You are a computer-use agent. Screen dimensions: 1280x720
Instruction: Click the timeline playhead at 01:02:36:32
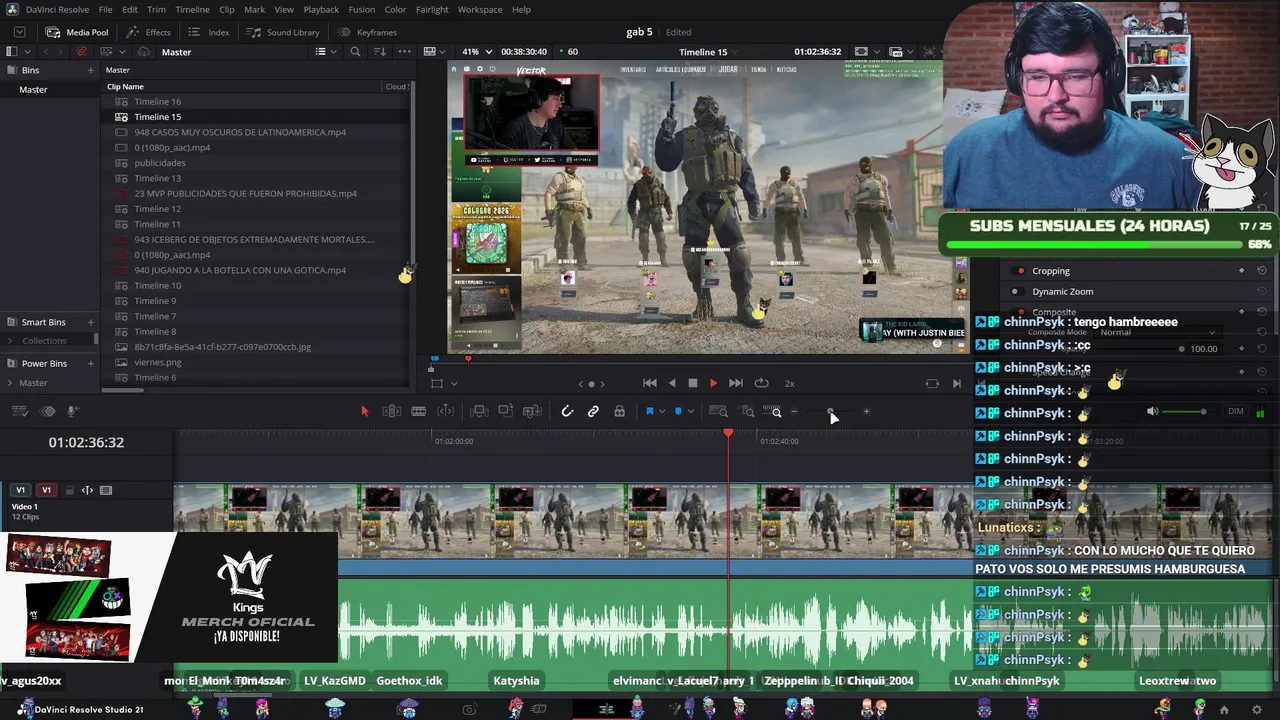tap(728, 432)
